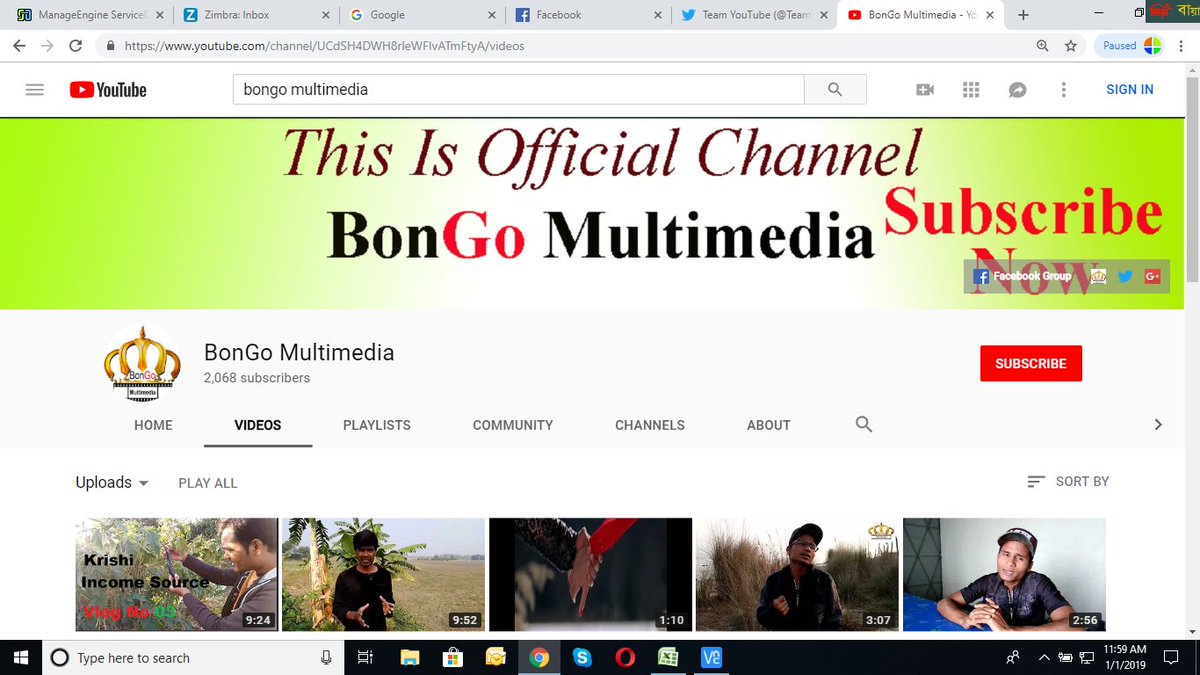Click the Google Plus icon on banner
The width and height of the screenshot is (1200, 675).
point(1152,276)
